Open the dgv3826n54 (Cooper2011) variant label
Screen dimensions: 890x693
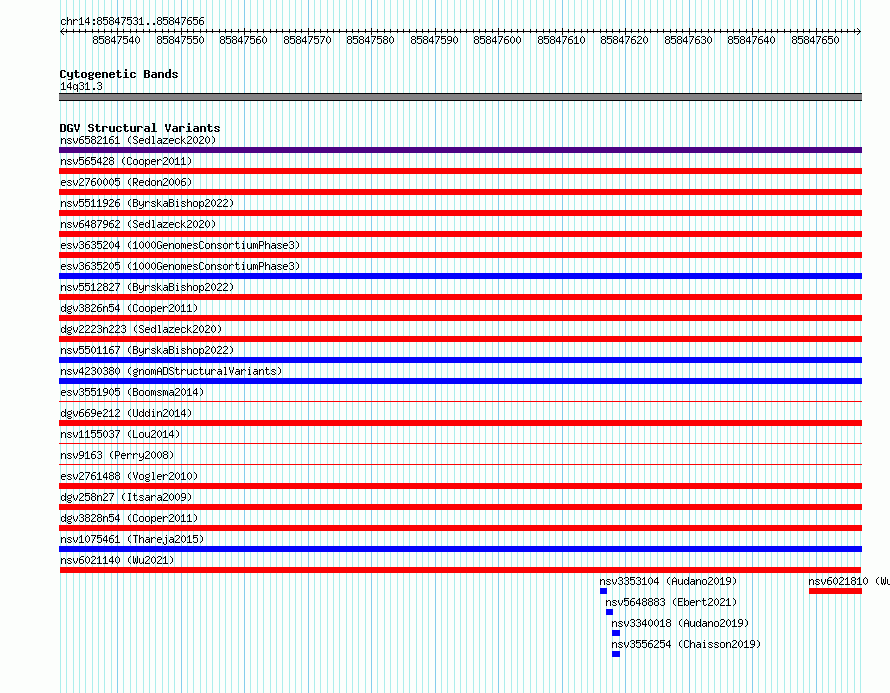pos(129,308)
